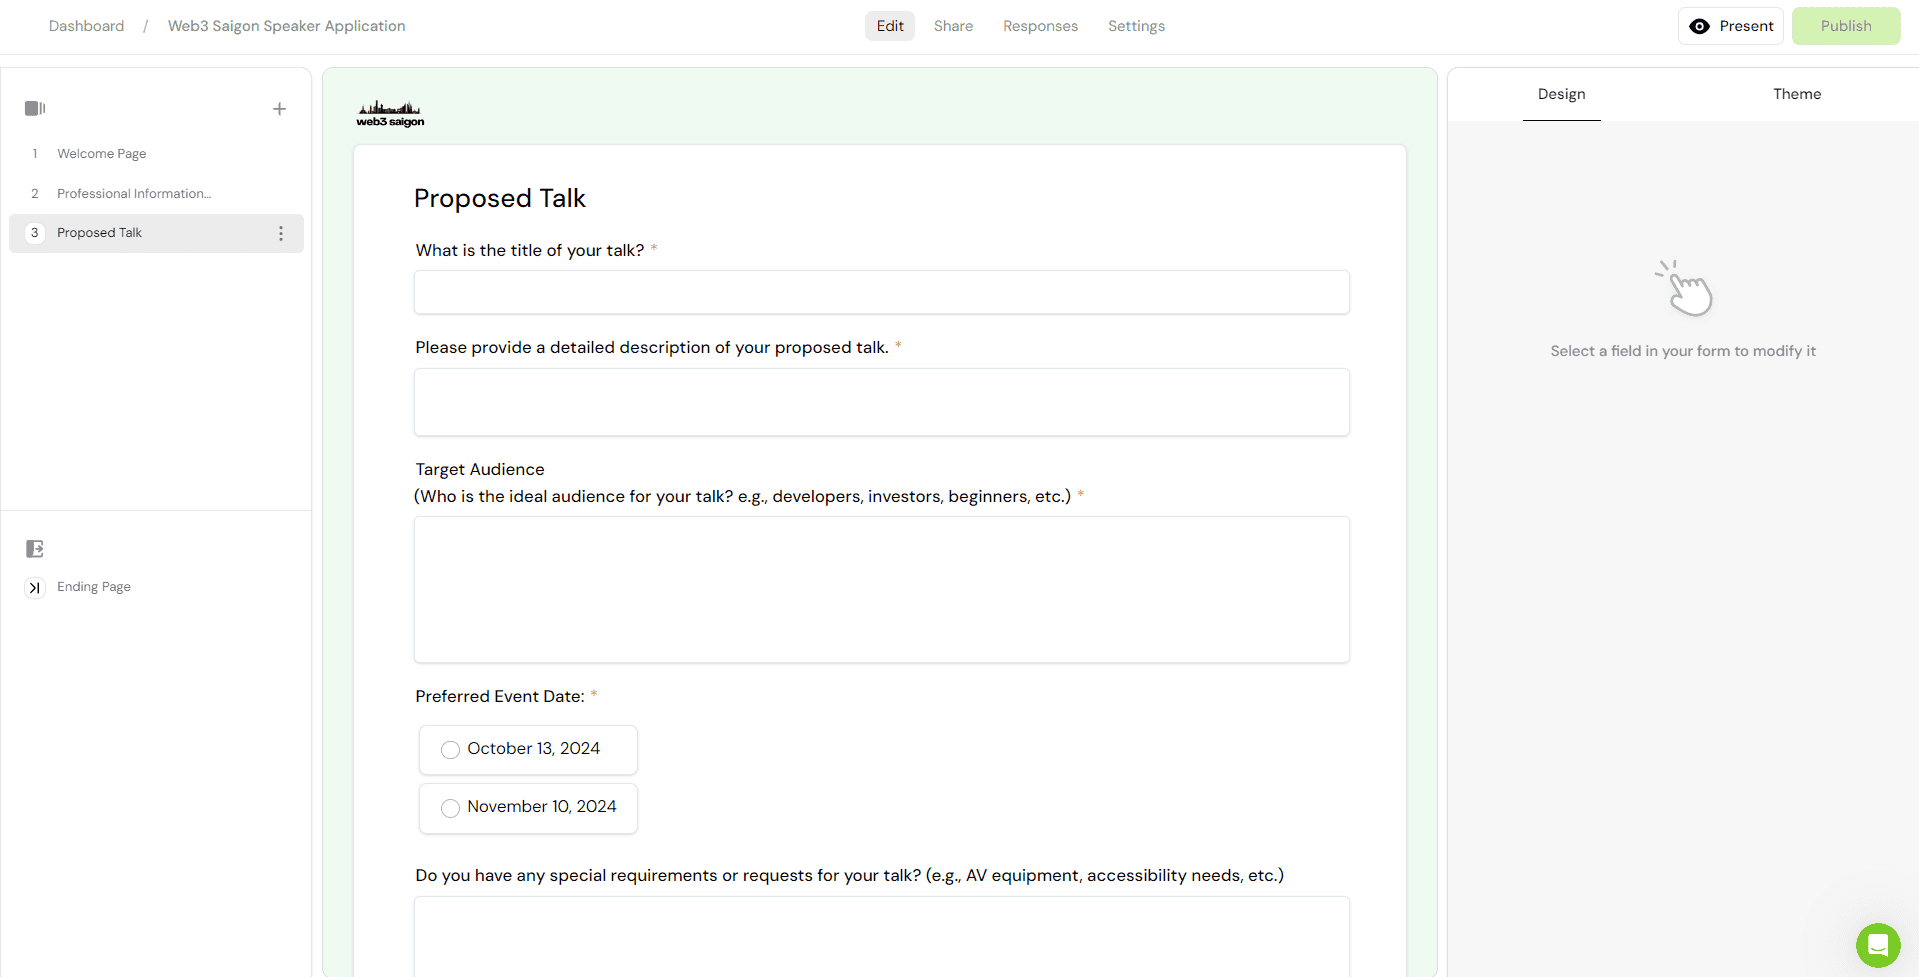The image size is (1919, 977).
Task: Click the page number 3 badge
Action: 35,233
